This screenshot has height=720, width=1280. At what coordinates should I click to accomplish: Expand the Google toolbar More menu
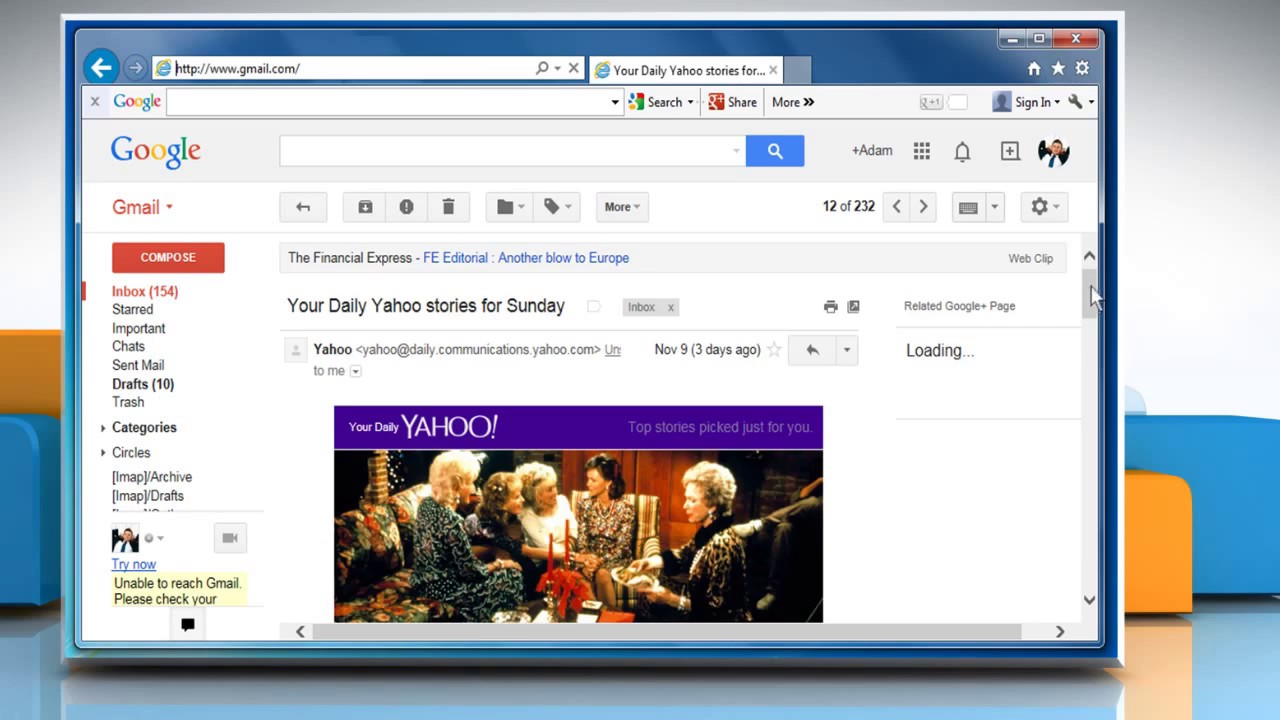click(793, 102)
